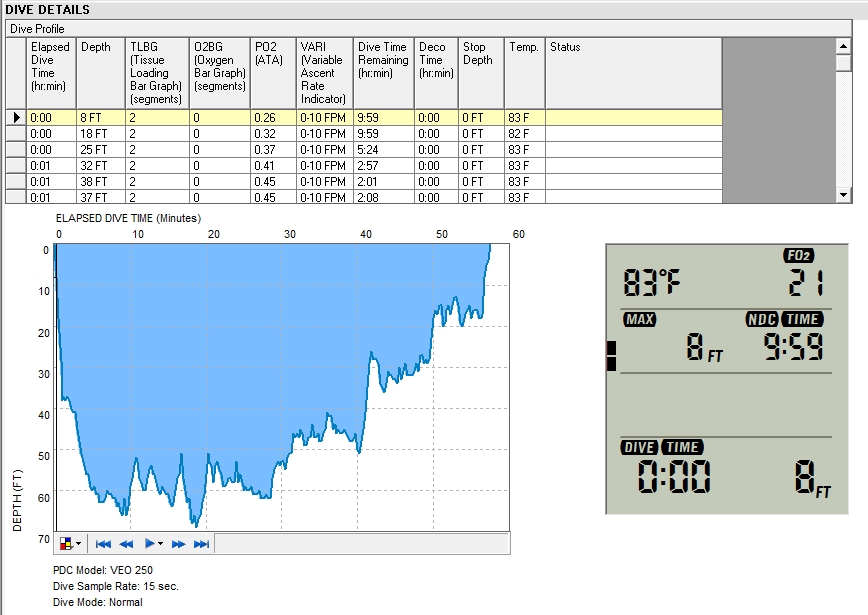Click the '37 FT' depth cell

pos(101,197)
